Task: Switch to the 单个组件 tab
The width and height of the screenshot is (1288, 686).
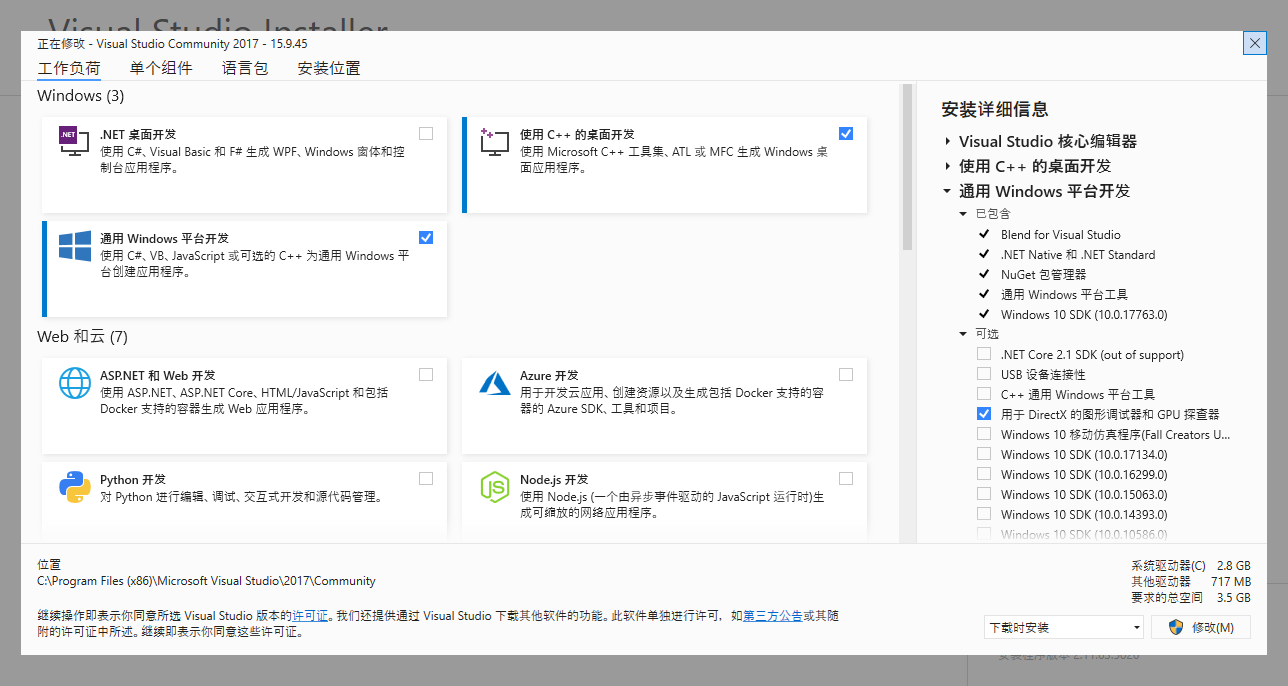Action: (x=161, y=69)
